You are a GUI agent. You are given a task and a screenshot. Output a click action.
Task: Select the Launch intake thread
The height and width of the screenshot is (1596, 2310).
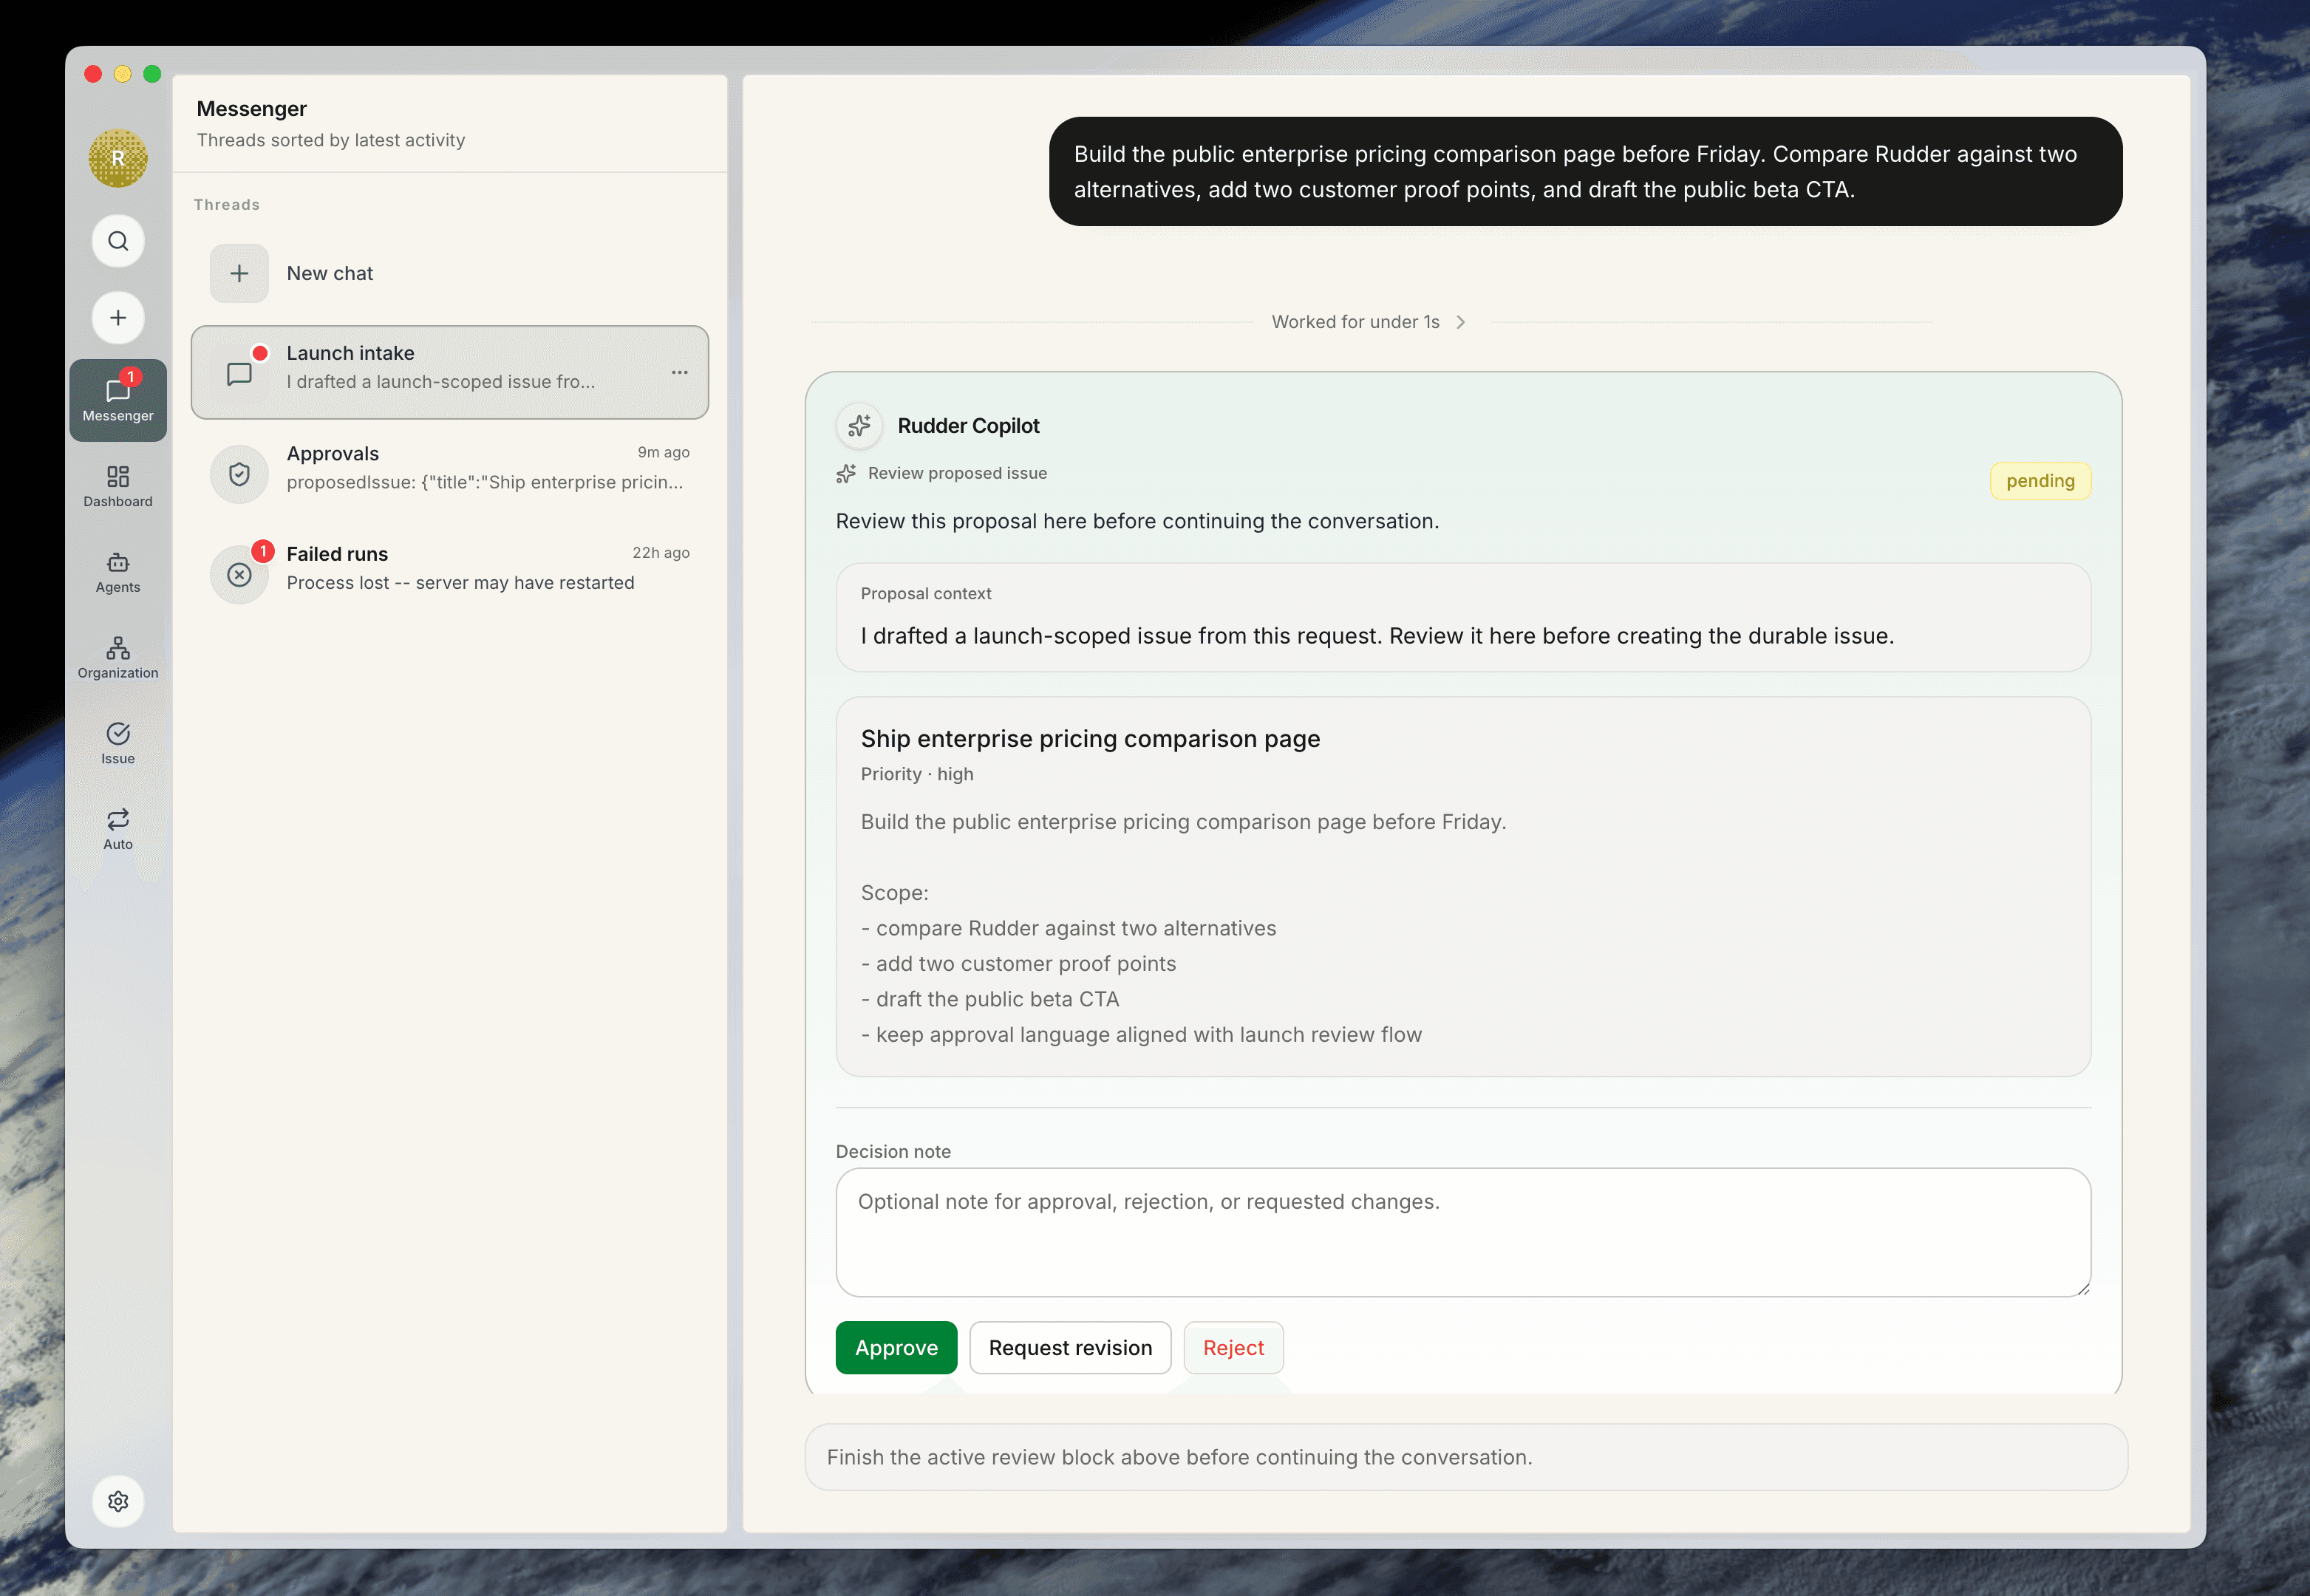coord(450,372)
